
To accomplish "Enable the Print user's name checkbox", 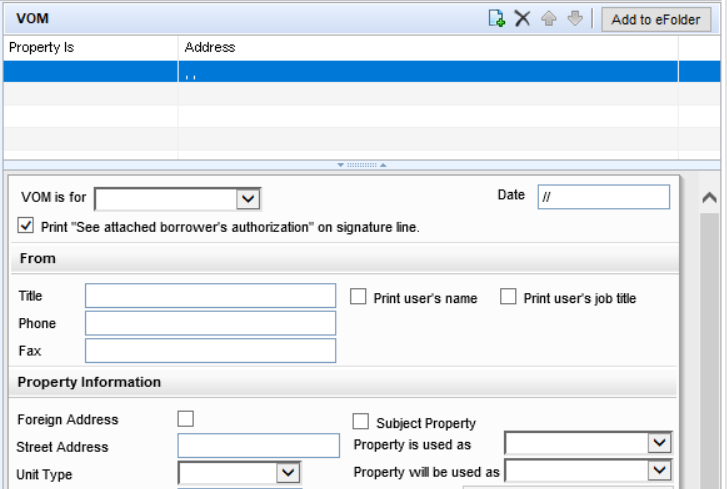I will point(359,297).
